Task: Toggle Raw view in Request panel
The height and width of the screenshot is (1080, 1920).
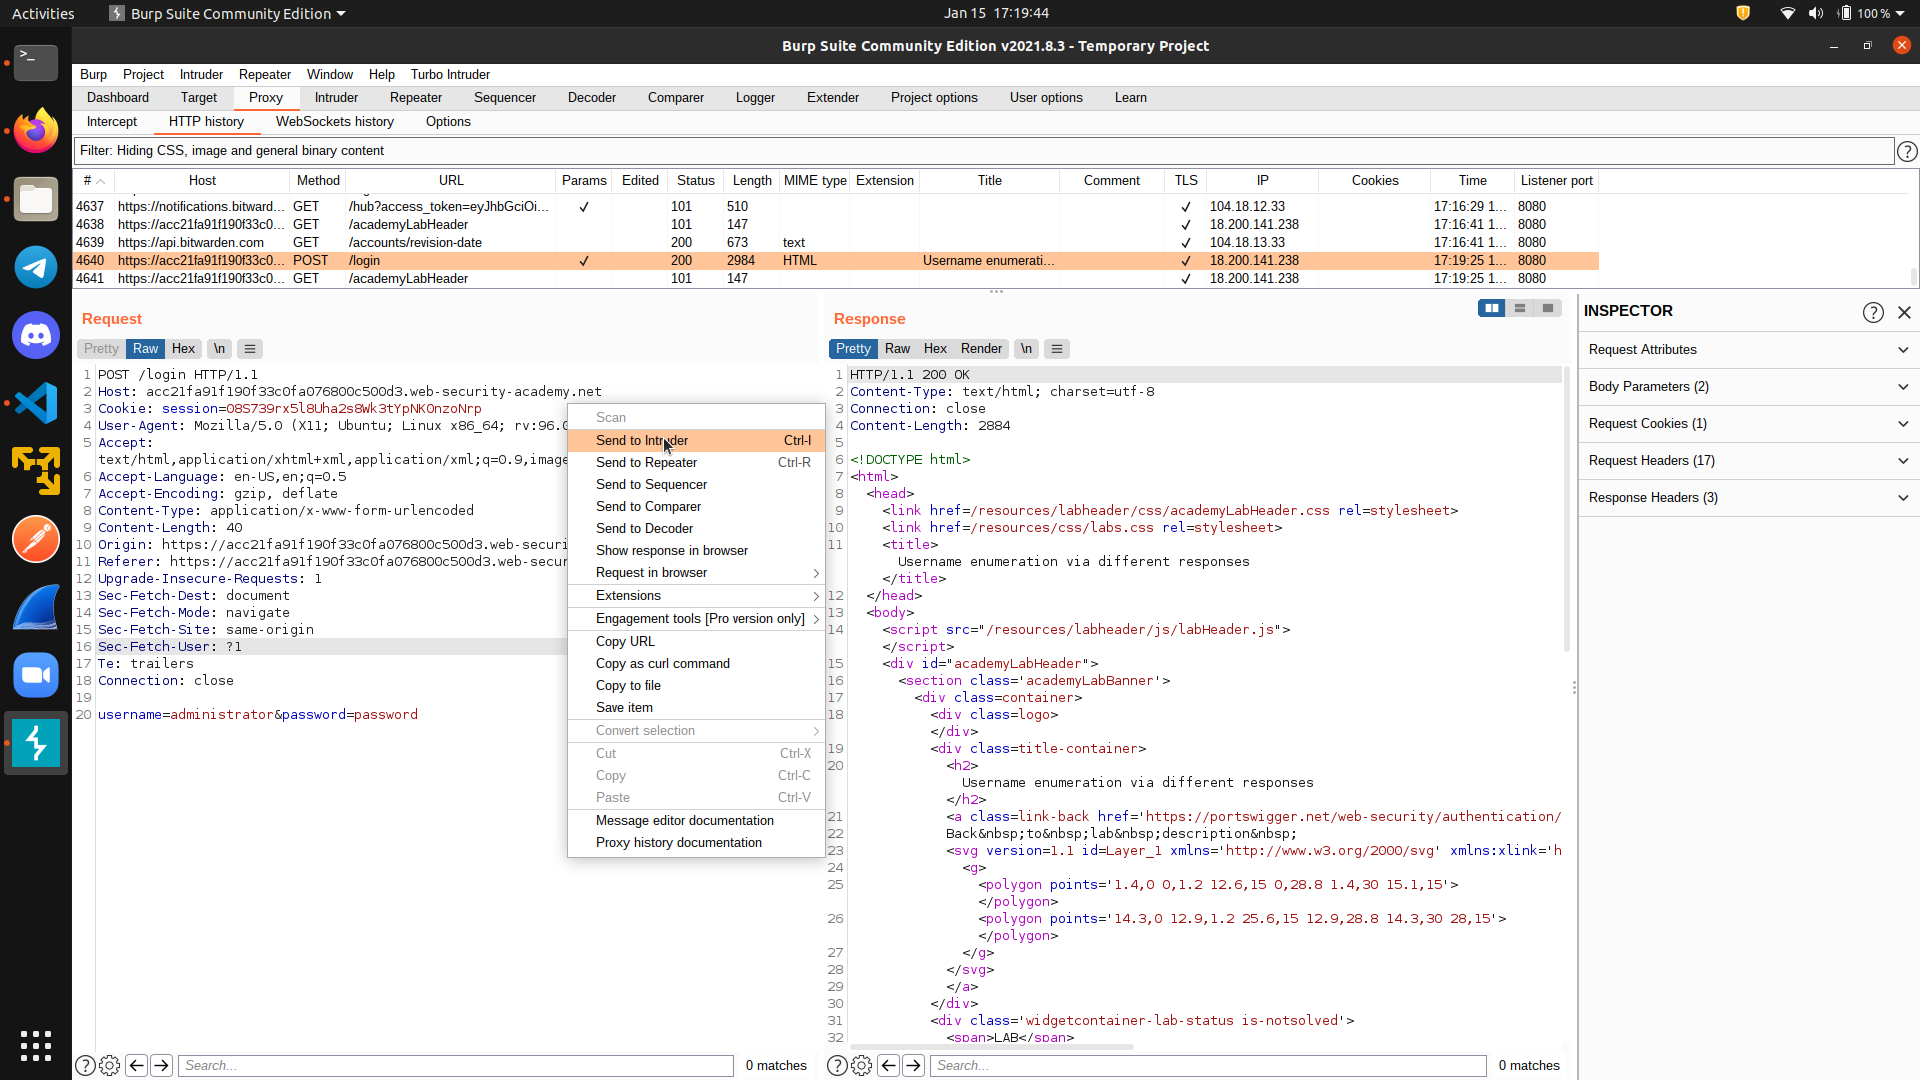Action: point(146,348)
